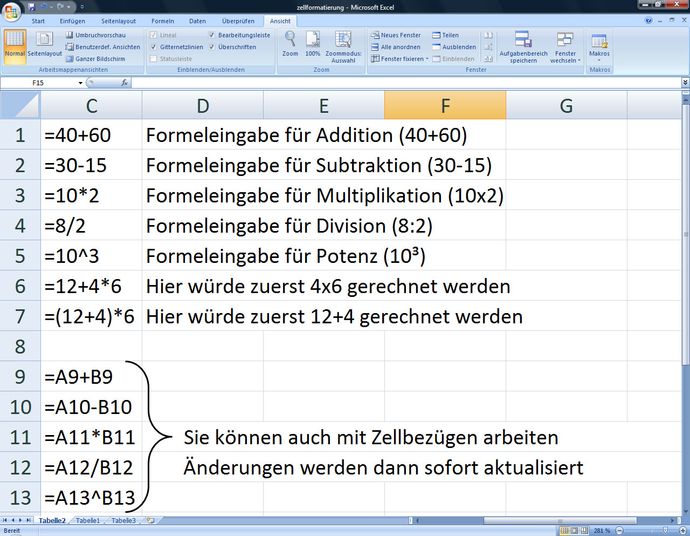Click the Normal view icon in status bar
Viewport: 690px width, 536px height.
[x=565, y=531]
